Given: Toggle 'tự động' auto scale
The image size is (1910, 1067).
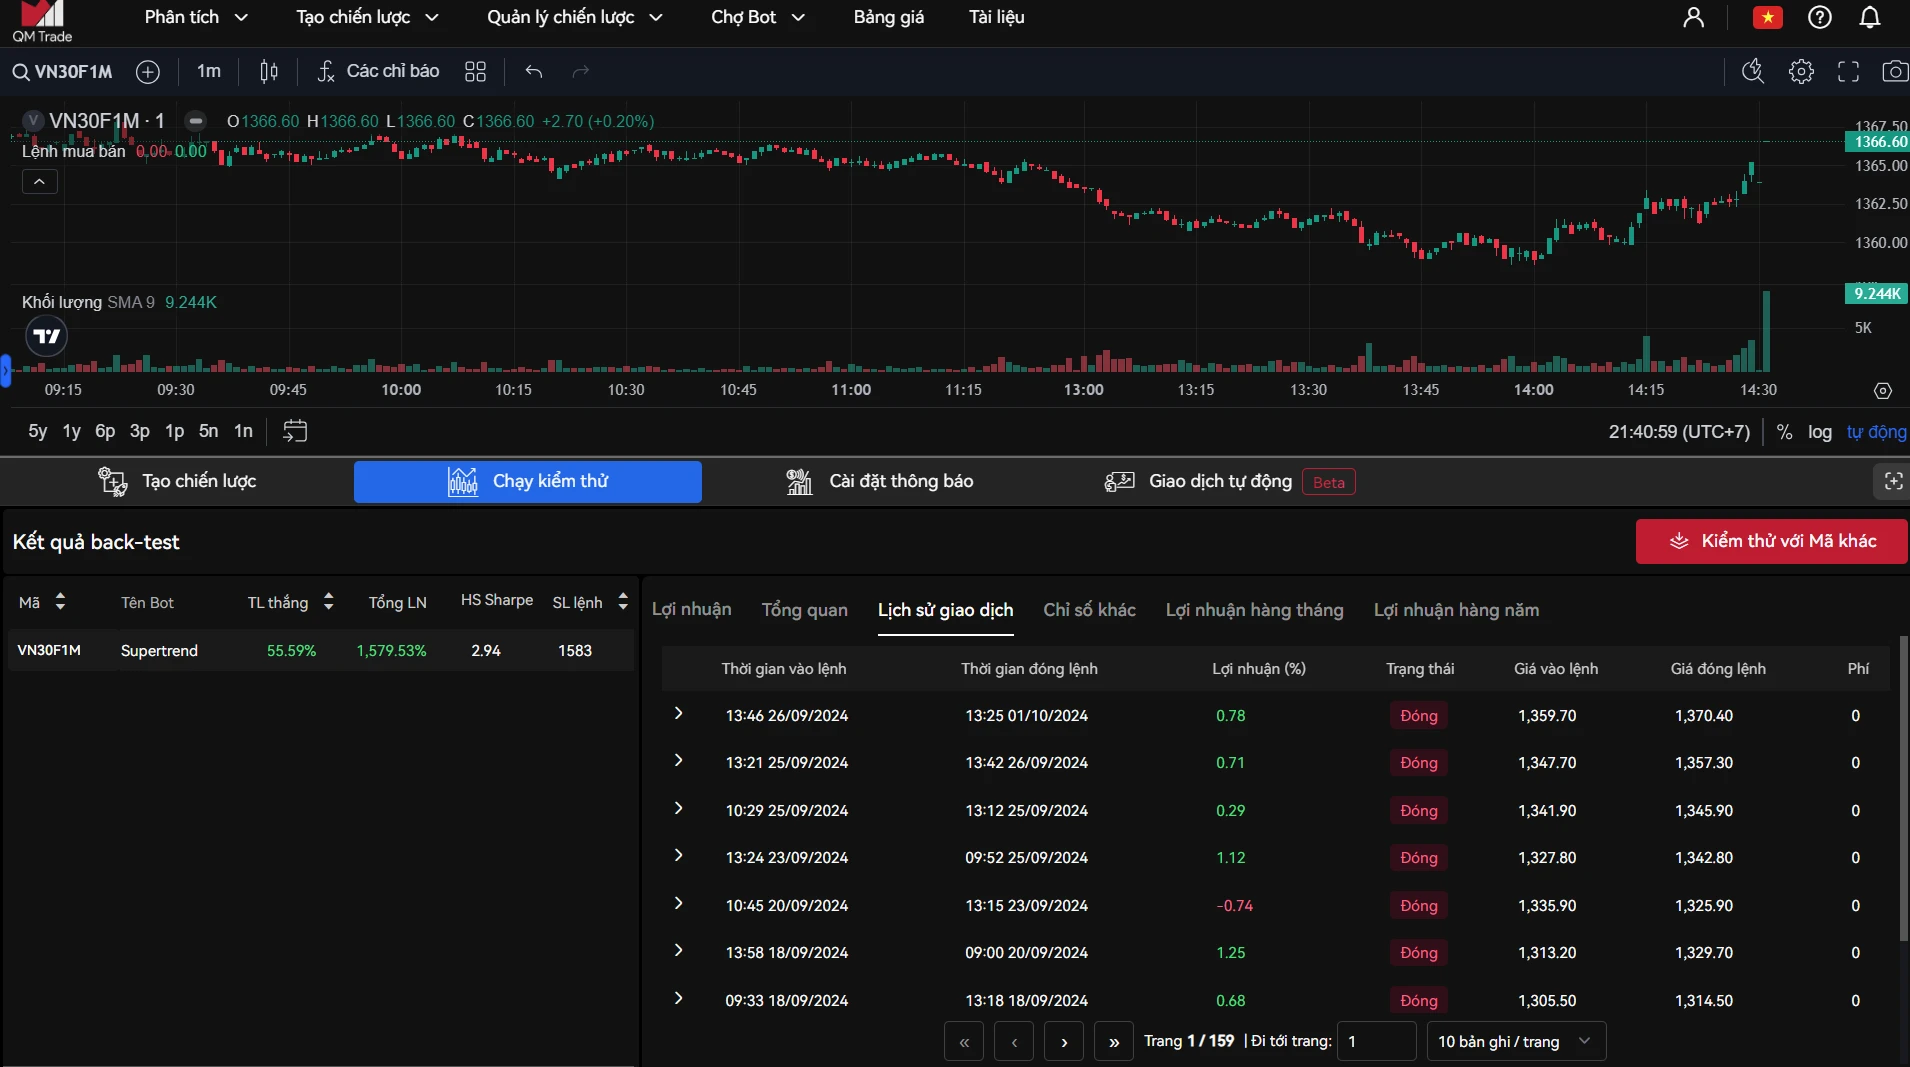Looking at the screenshot, I should (1876, 432).
